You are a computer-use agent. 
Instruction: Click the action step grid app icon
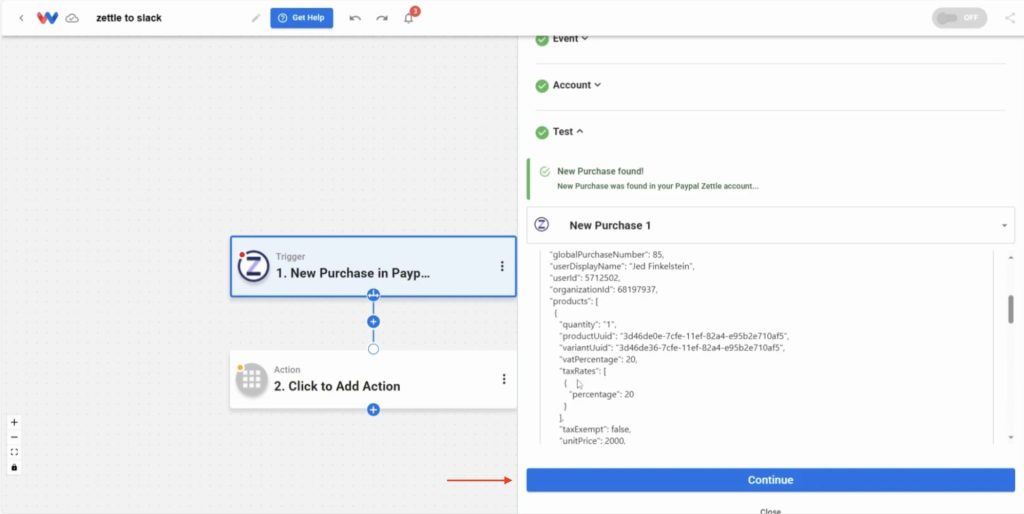(x=252, y=379)
